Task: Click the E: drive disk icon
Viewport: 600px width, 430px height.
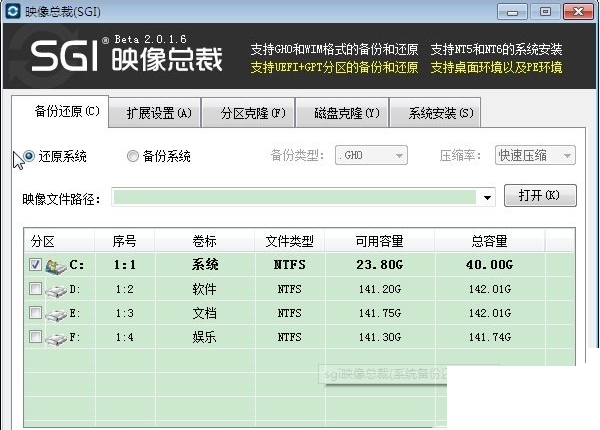Action: click(x=56, y=315)
